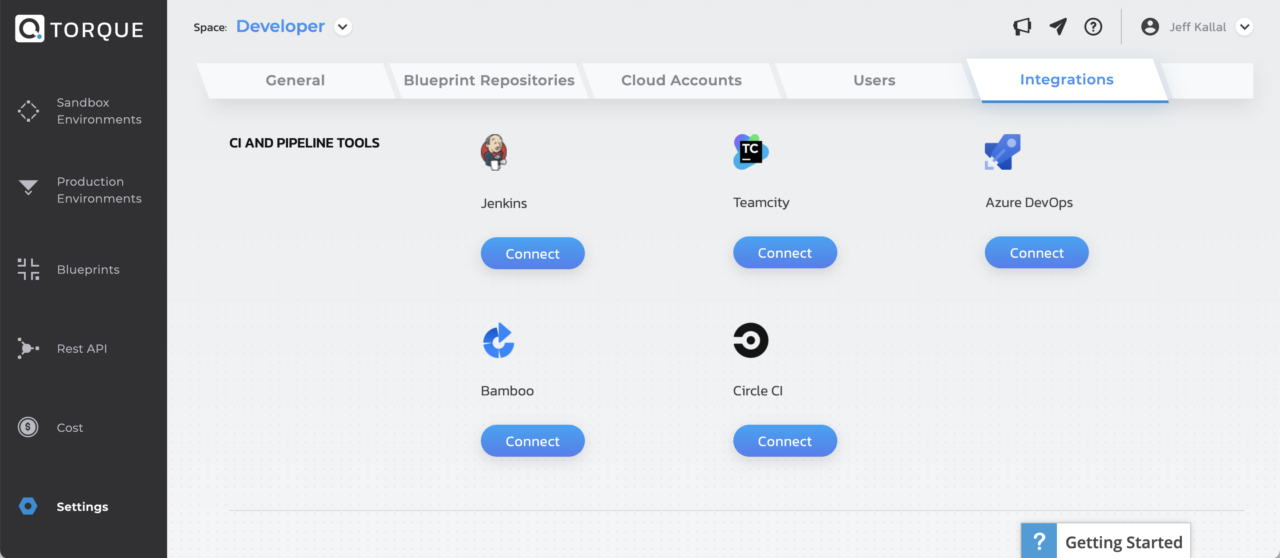Image resolution: width=1280 pixels, height=558 pixels.
Task: Open the announcements megaphone icon
Action: 1022,27
